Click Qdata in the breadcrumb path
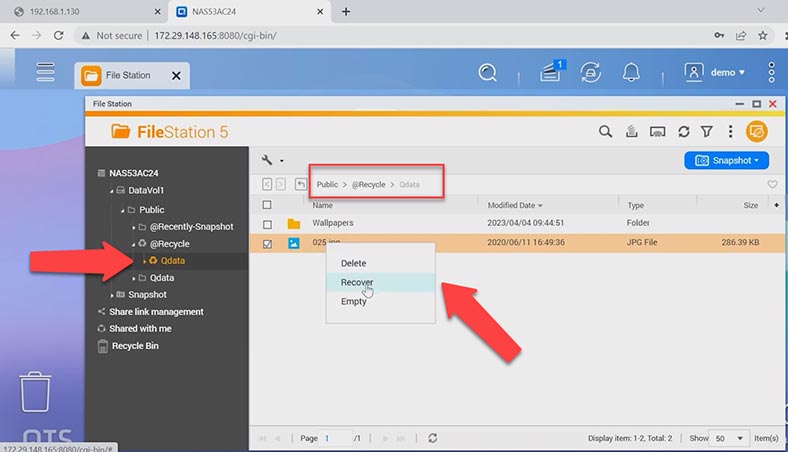 [x=409, y=185]
